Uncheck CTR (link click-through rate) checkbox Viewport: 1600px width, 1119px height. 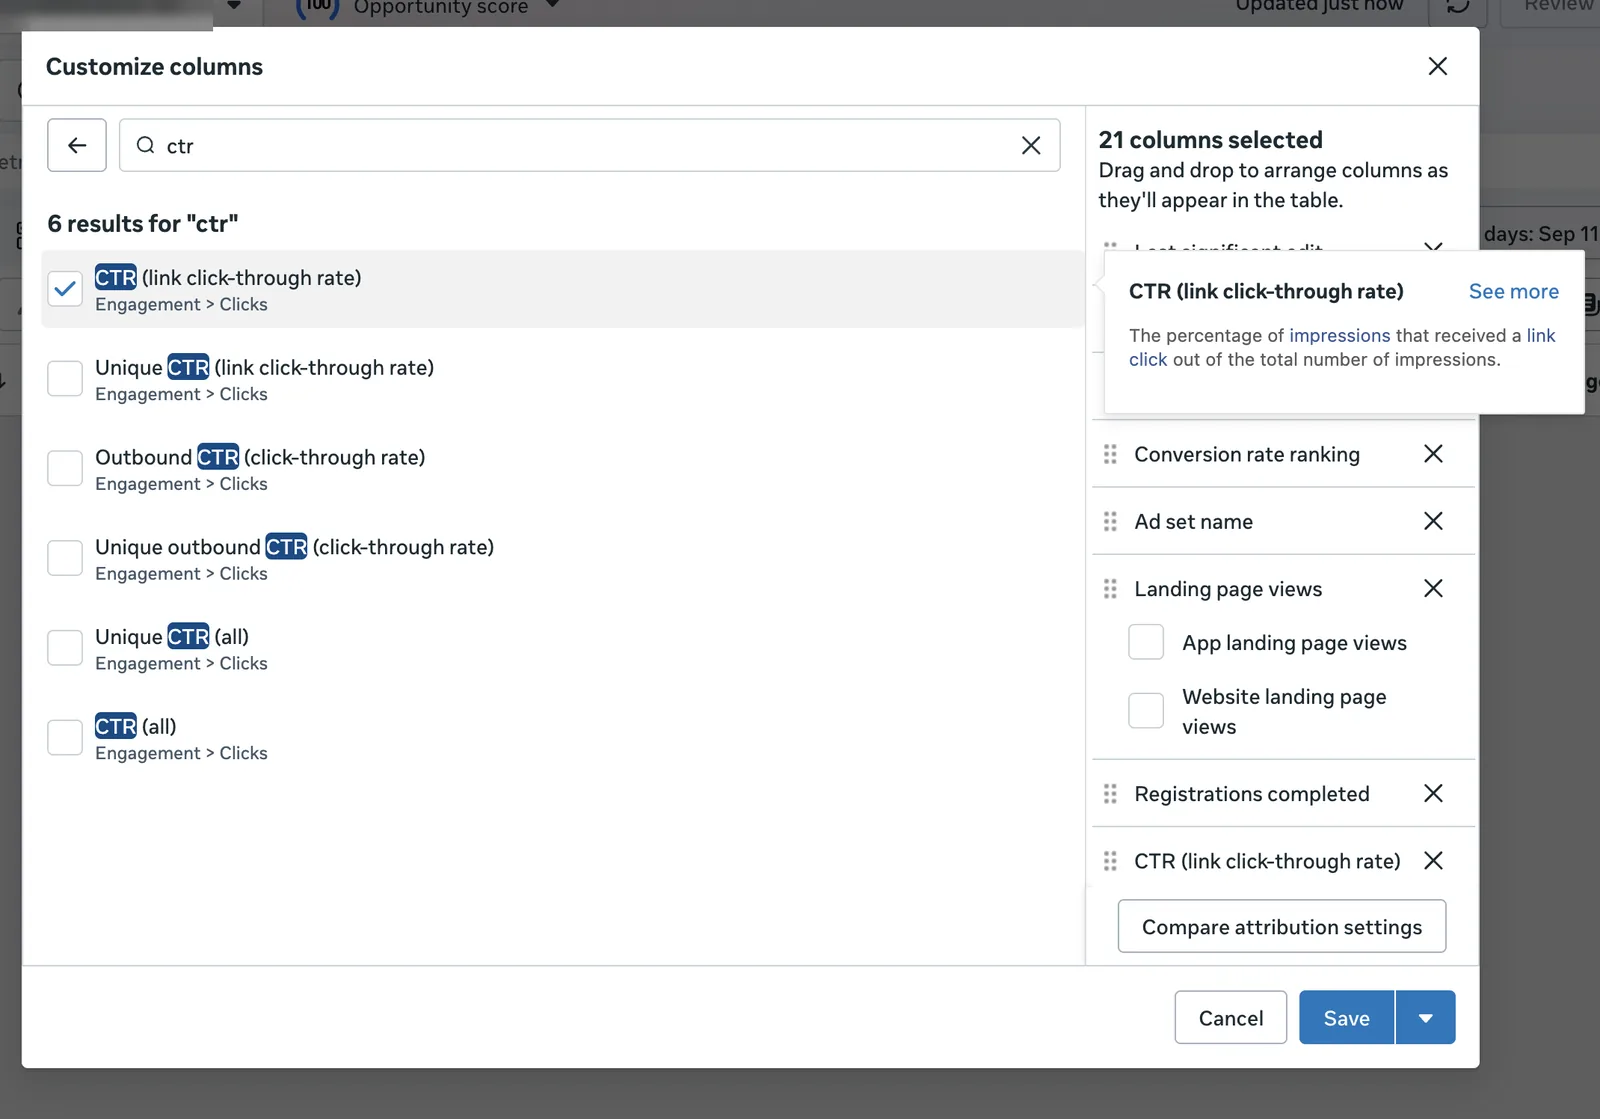[65, 289]
